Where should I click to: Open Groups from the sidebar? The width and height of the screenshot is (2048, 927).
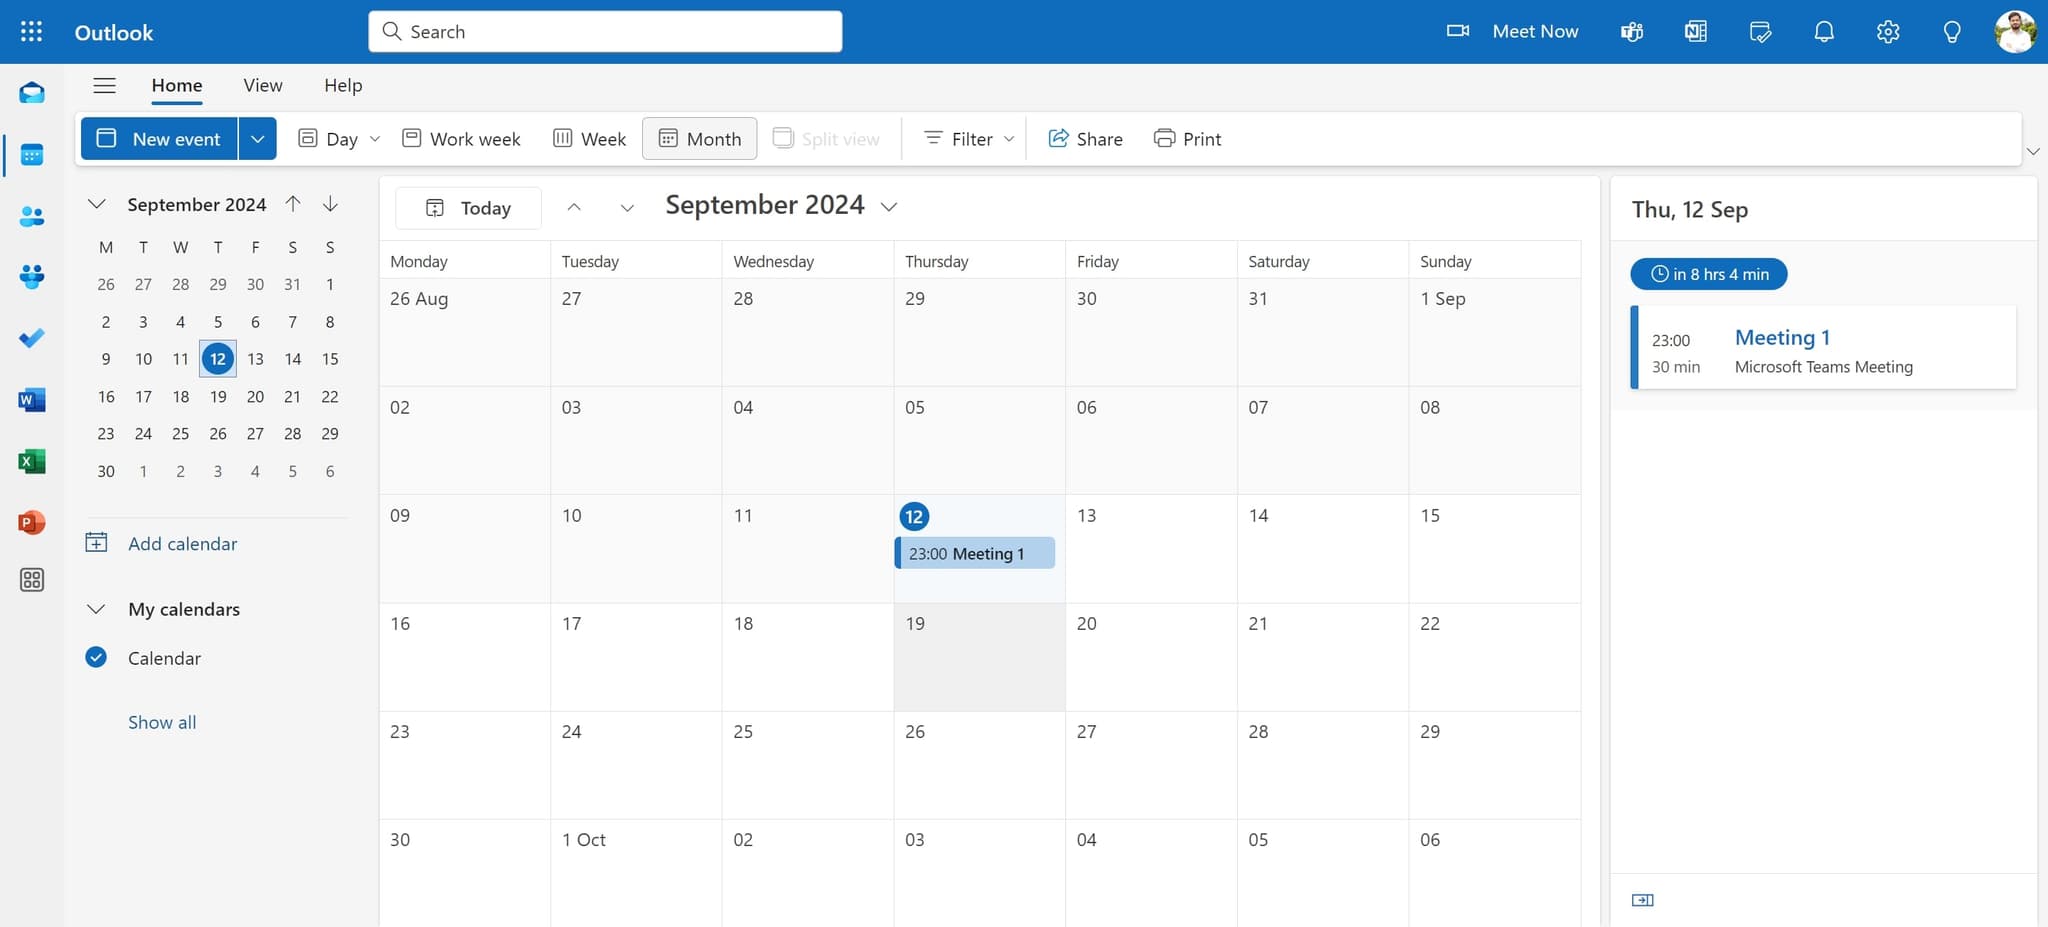tap(31, 277)
